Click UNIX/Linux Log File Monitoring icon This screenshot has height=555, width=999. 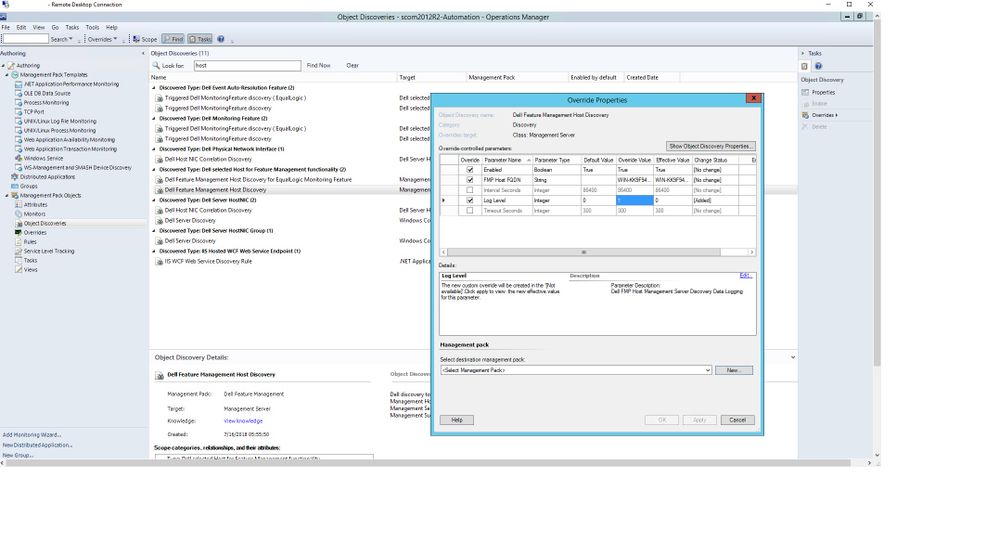(x=18, y=121)
